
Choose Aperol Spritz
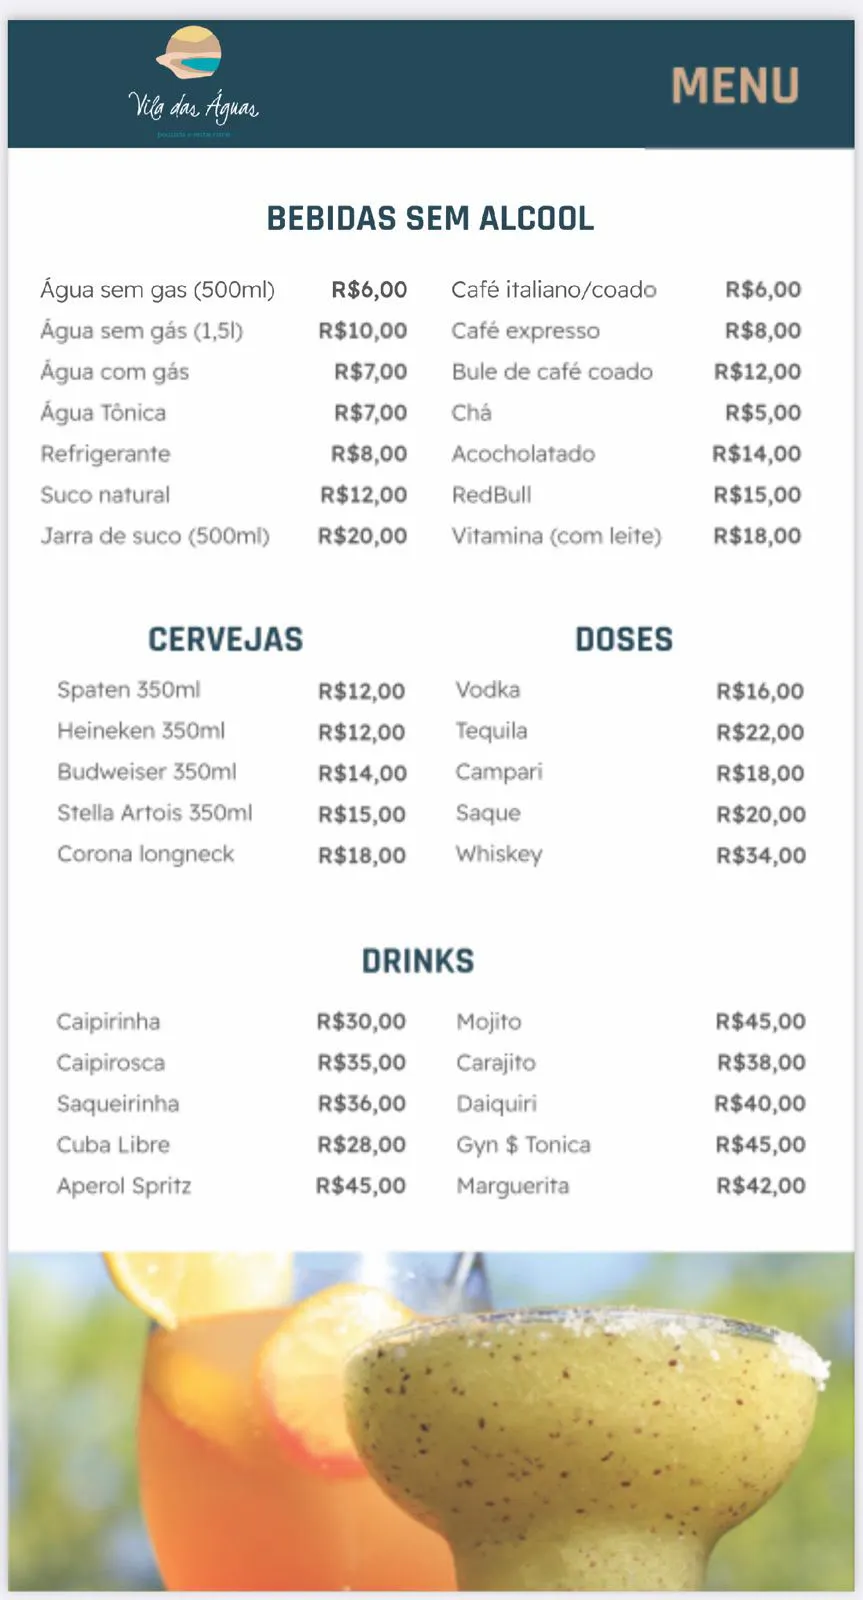124,1186
